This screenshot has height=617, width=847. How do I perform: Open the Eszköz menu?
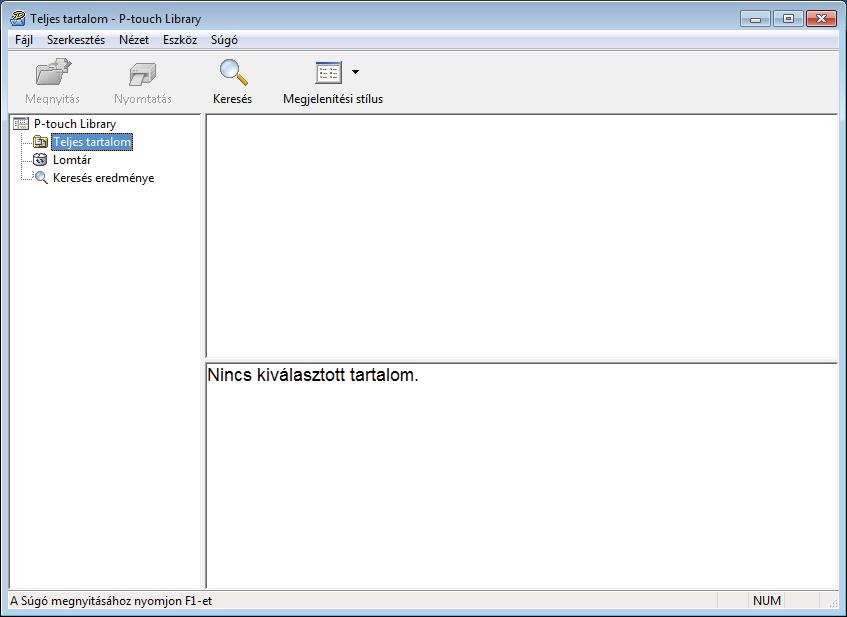[180, 40]
